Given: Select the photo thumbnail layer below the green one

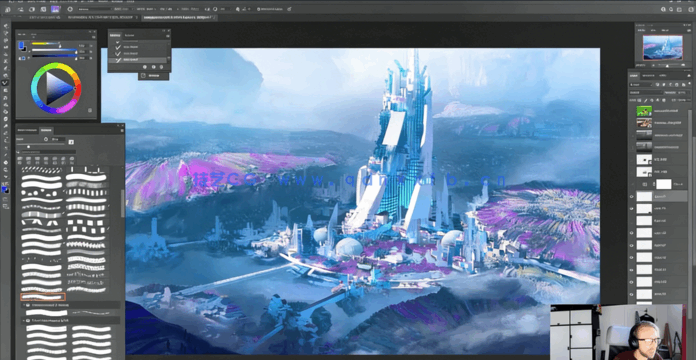Looking at the screenshot, I should coord(644,123).
